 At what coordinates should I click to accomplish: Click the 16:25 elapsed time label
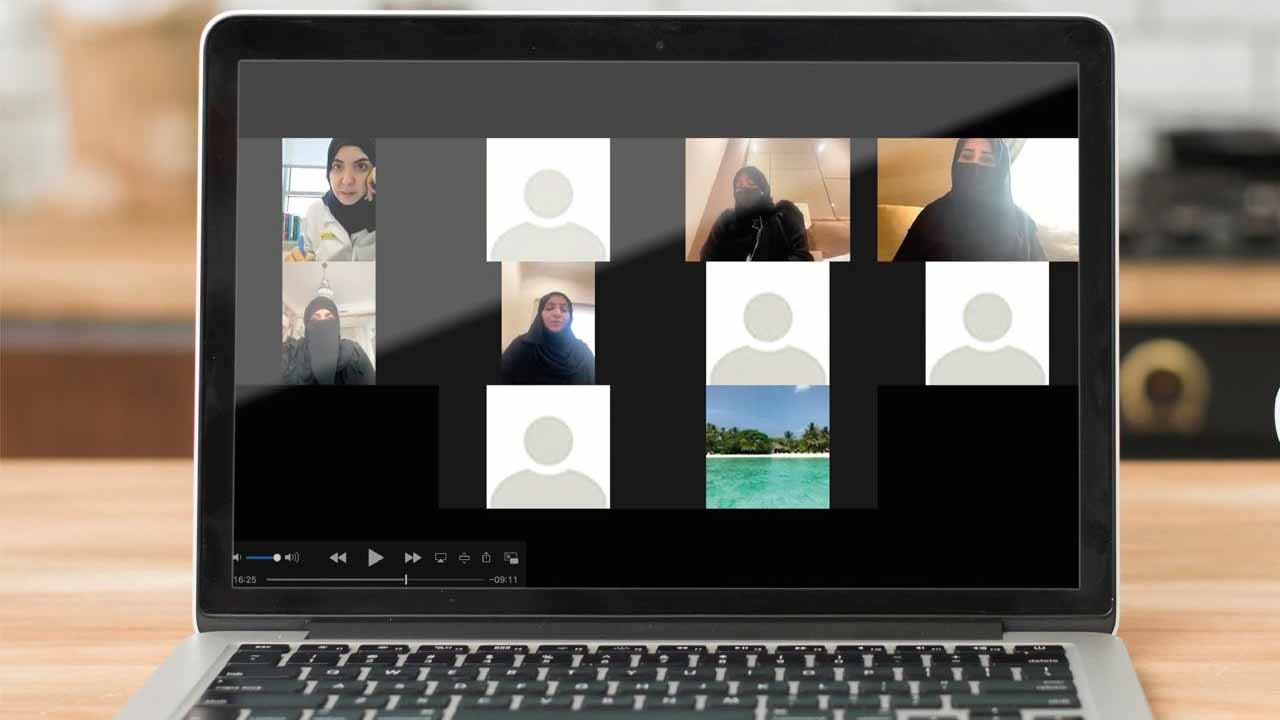[245, 580]
